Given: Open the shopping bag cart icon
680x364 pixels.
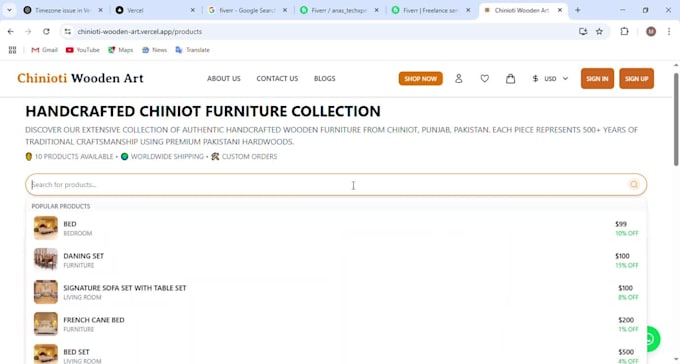Looking at the screenshot, I should point(510,79).
